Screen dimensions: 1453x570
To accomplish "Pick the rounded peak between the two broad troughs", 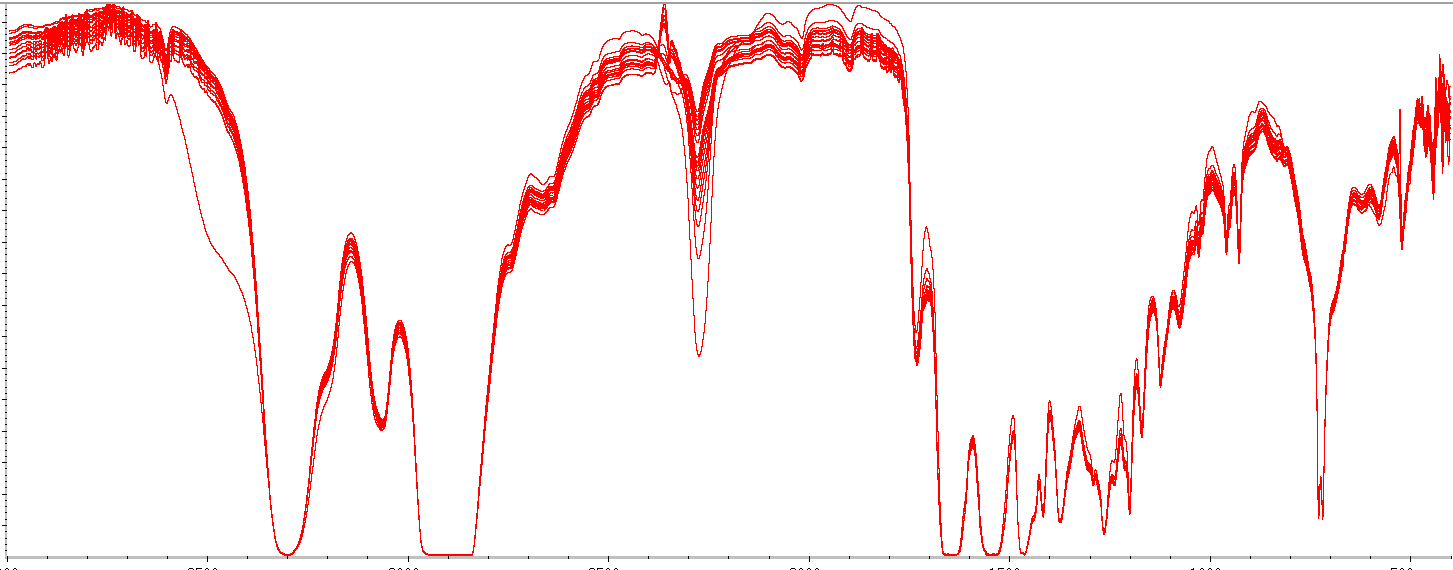I will point(351,238).
